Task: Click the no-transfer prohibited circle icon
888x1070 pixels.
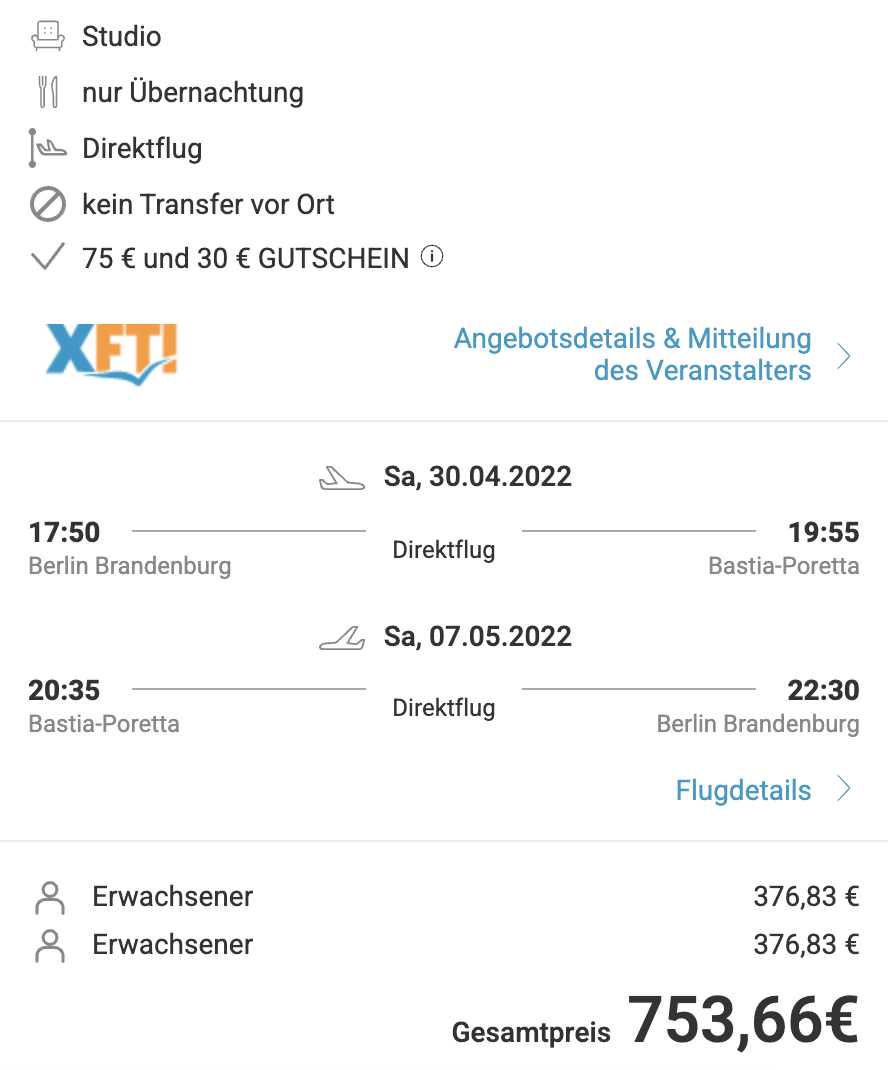Action: coord(48,204)
